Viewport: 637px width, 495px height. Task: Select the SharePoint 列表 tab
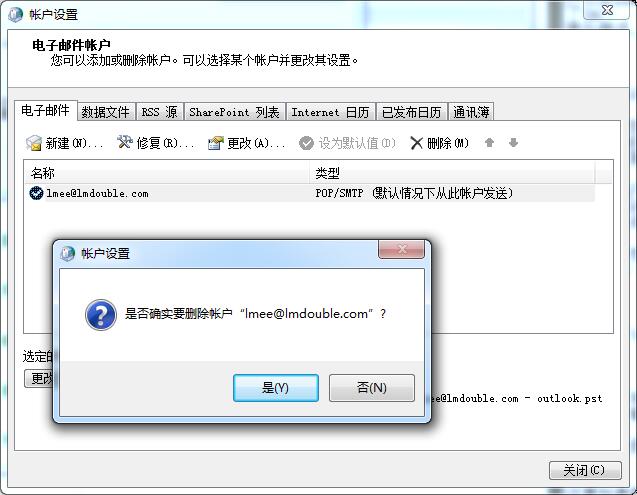pos(234,112)
